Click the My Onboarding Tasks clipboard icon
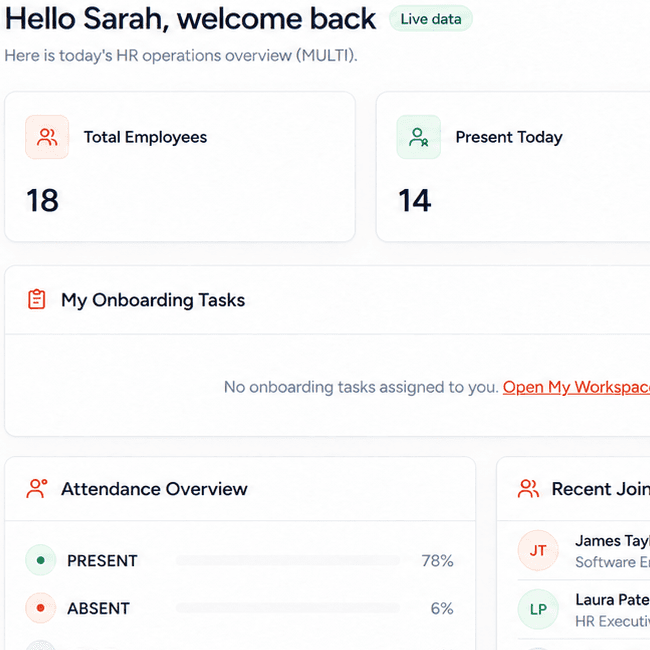 [x=36, y=299]
